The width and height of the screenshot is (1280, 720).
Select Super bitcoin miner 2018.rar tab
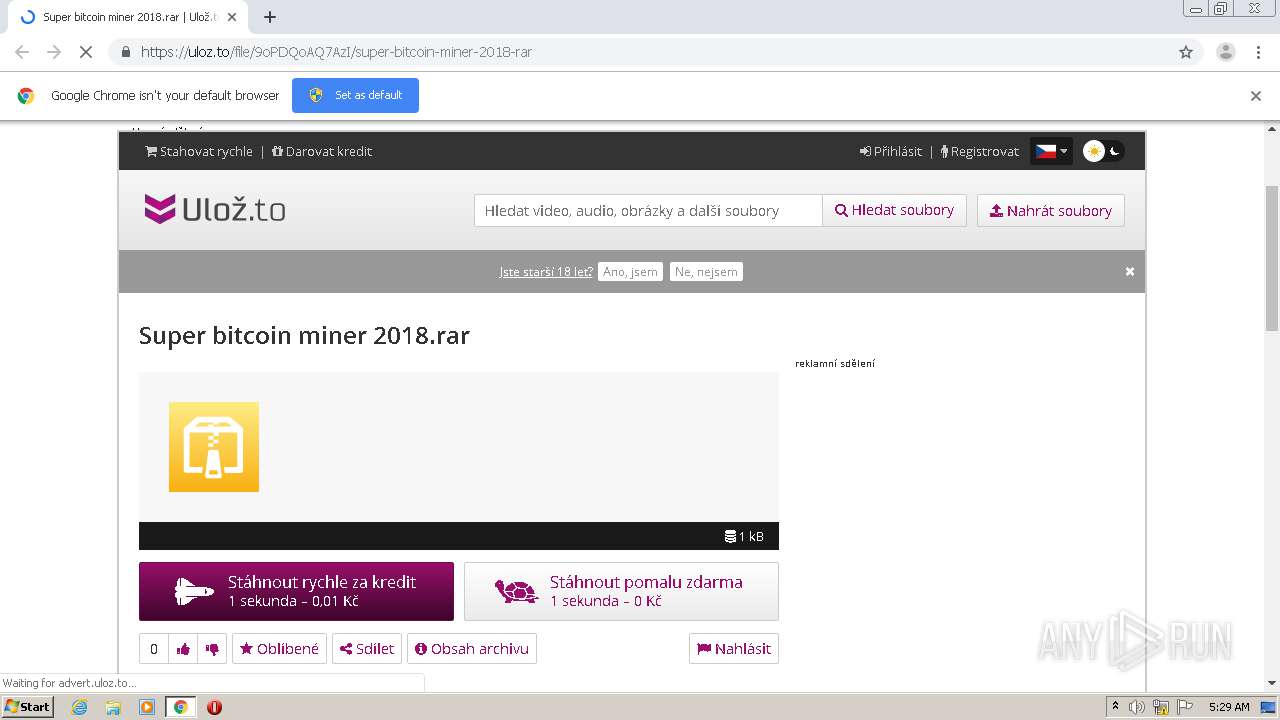[x=130, y=17]
